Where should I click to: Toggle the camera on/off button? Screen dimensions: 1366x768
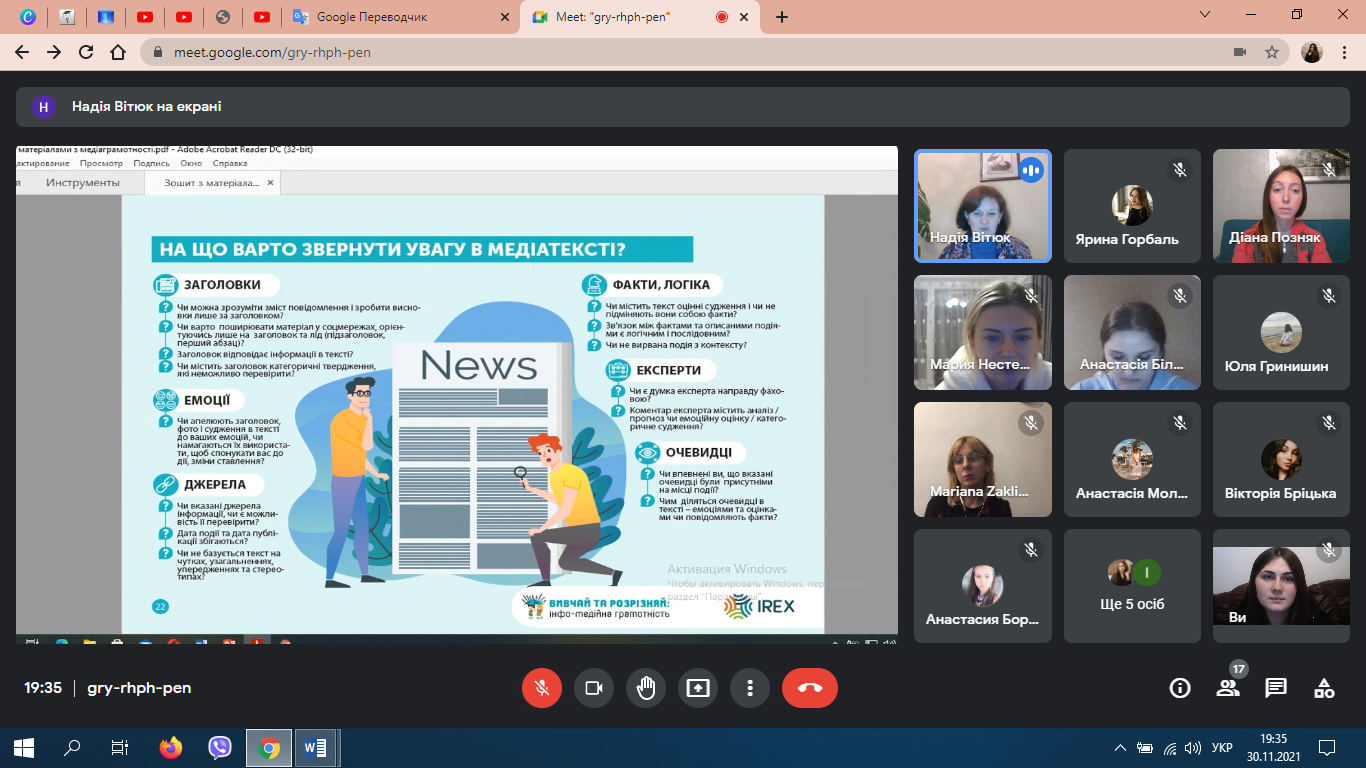pyautogui.click(x=594, y=688)
